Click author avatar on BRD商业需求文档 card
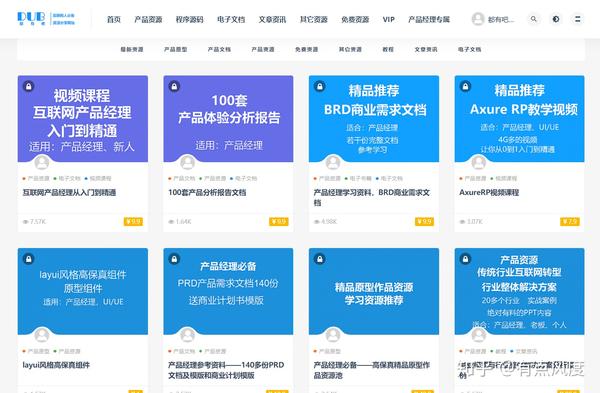The height and width of the screenshot is (393, 600). tap(333, 162)
